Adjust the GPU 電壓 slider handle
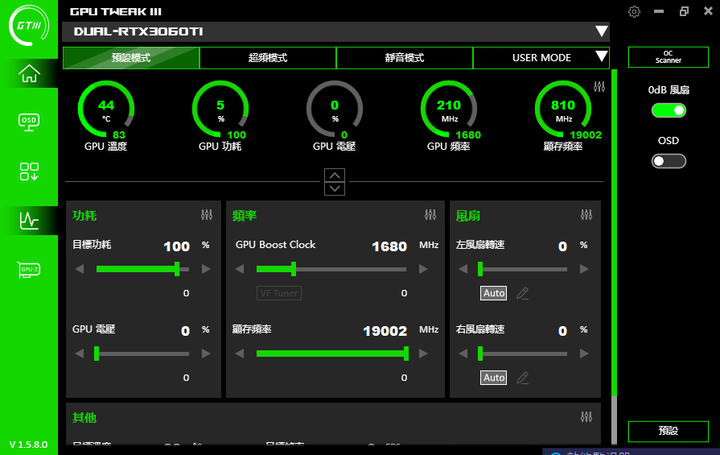 [96, 354]
